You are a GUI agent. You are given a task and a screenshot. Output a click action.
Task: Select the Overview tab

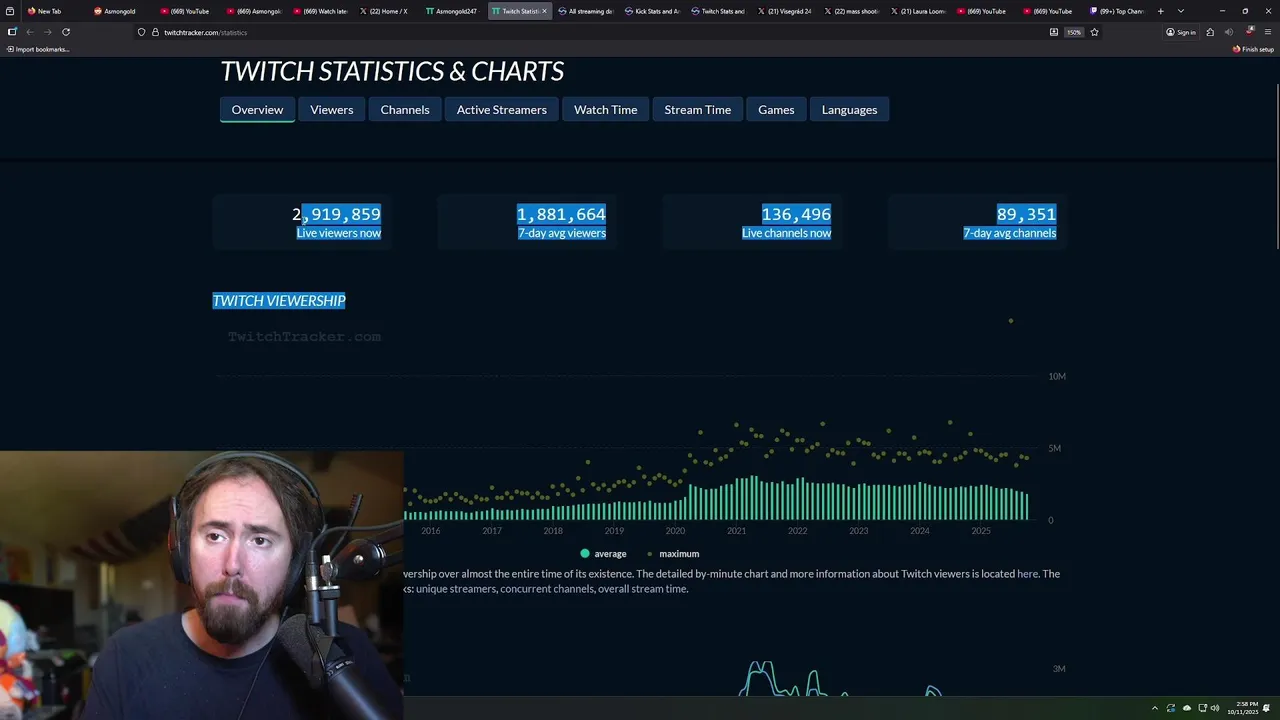click(257, 110)
